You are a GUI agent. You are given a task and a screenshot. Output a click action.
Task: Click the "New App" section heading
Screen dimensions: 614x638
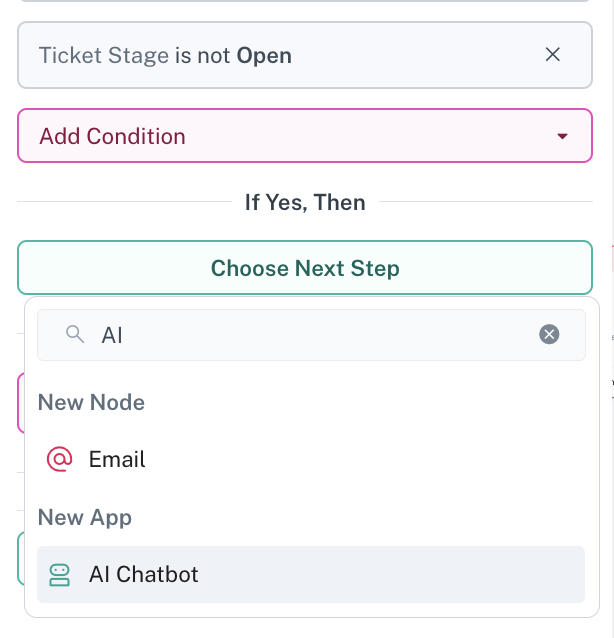(x=85, y=517)
